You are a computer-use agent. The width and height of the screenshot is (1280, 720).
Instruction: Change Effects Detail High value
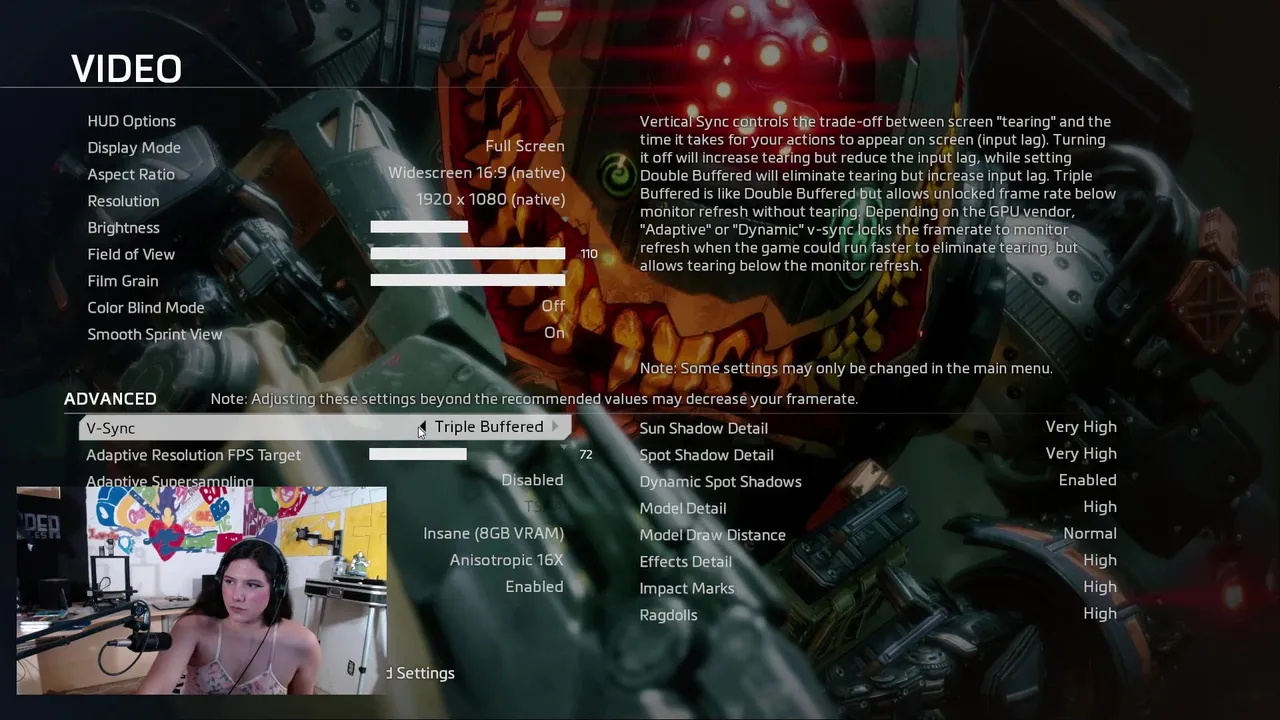point(1100,560)
